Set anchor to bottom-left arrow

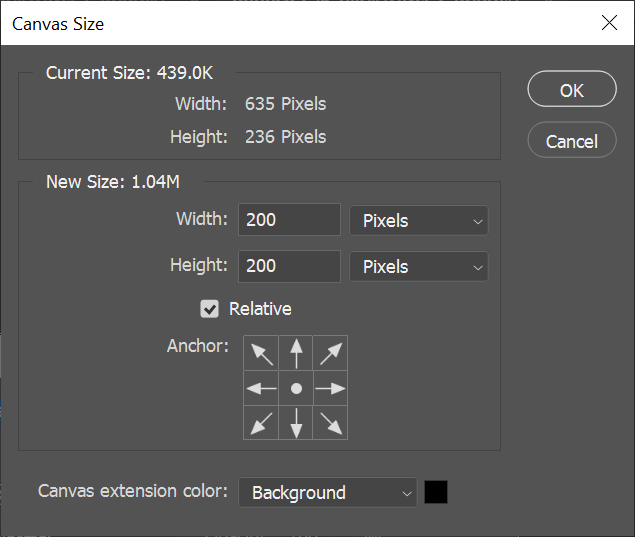pyautogui.click(x=261, y=423)
